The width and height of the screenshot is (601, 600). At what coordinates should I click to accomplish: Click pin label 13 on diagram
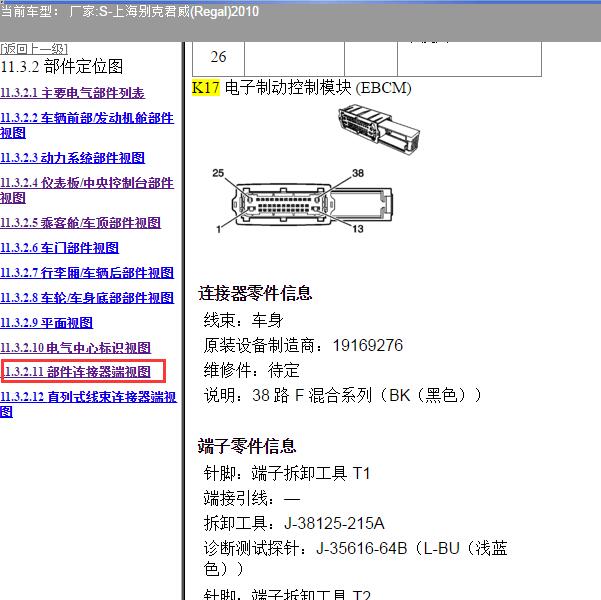[x=358, y=229]
